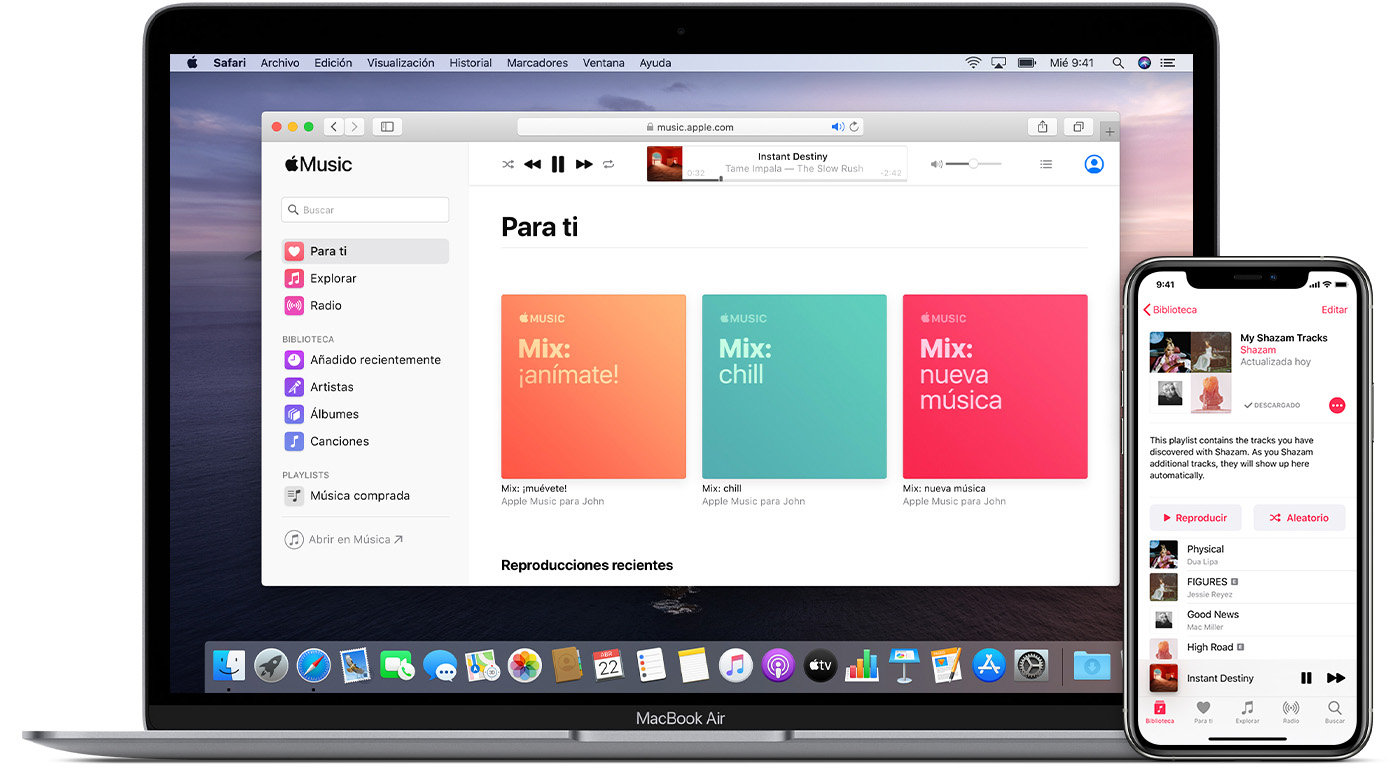Skip forward on iPhone mini player

click(1336, 678)
